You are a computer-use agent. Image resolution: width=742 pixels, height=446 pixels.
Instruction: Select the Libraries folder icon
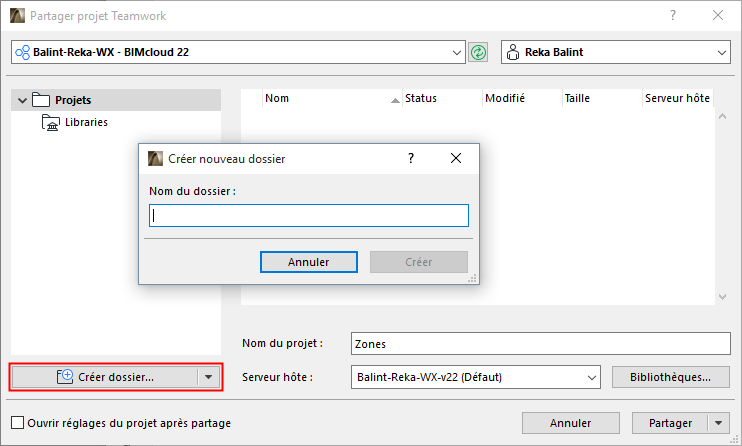tap(50, 123)
